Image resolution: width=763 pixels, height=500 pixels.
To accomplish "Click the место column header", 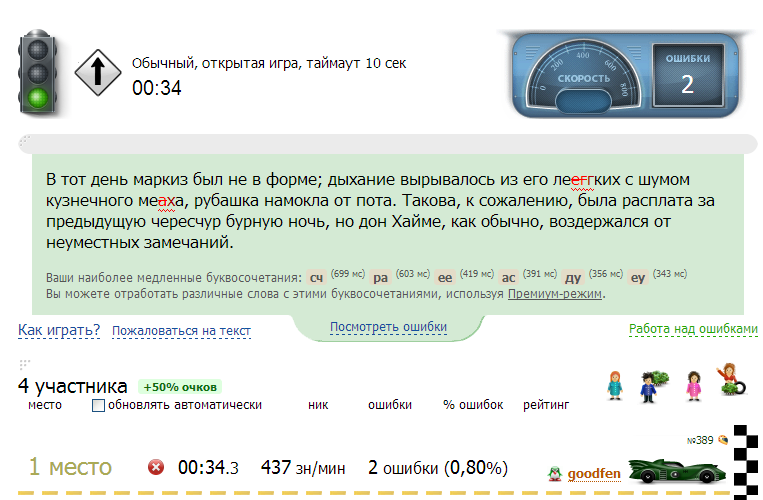I will [x=45, y=405].
